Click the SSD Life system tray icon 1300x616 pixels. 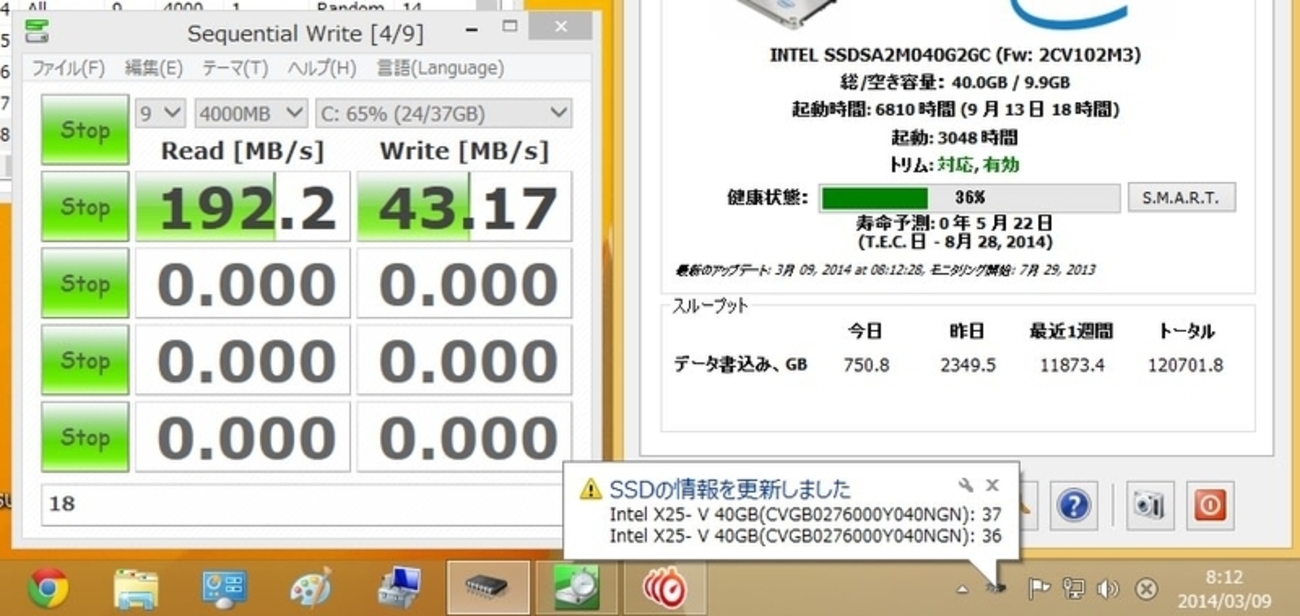(x=996, y=589)
